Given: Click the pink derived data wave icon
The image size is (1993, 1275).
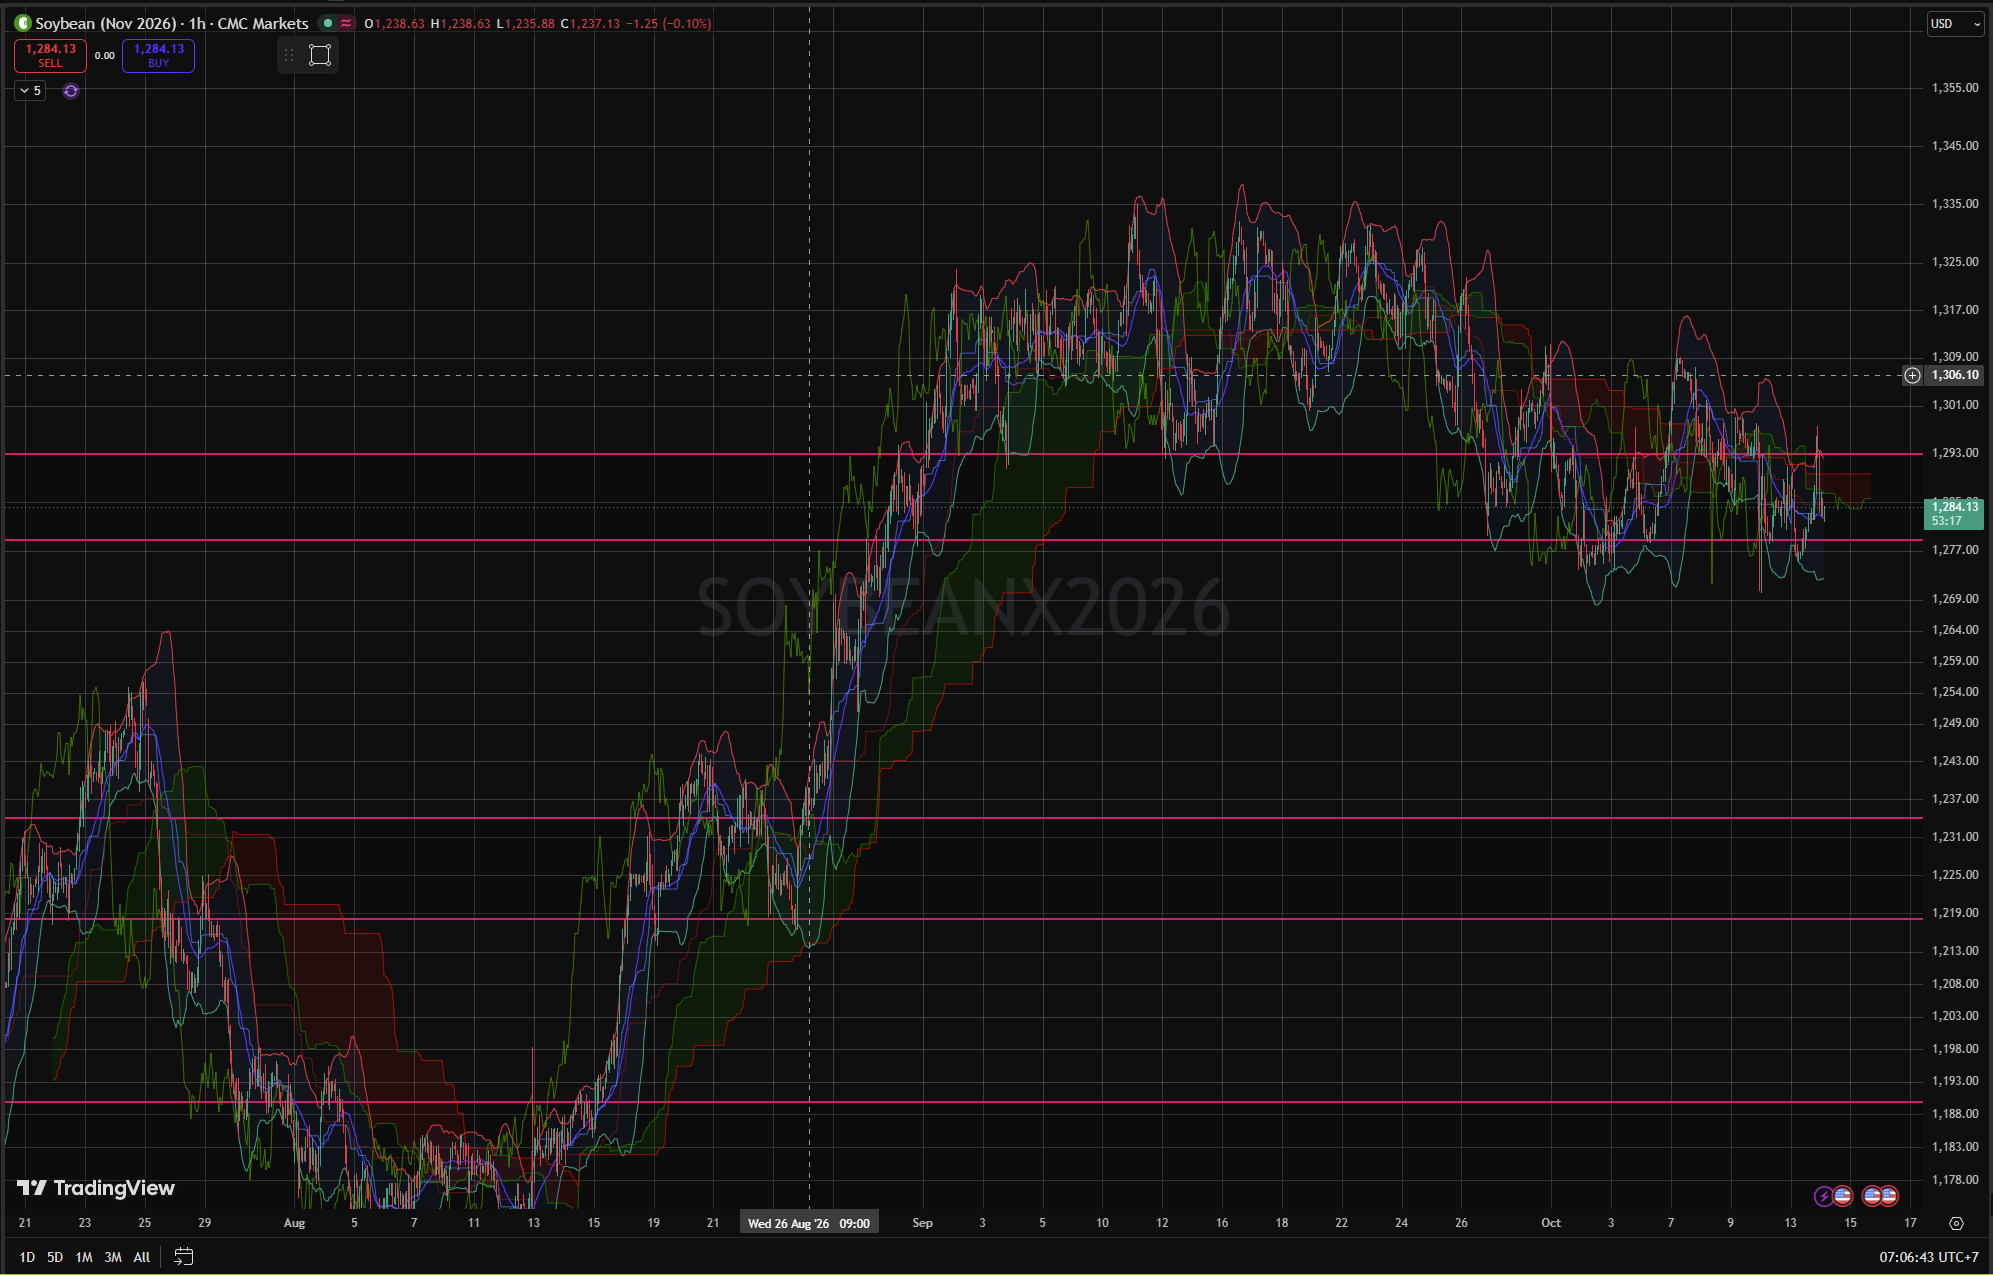Looking at the screenshot, I should click(x=346, y=23).
